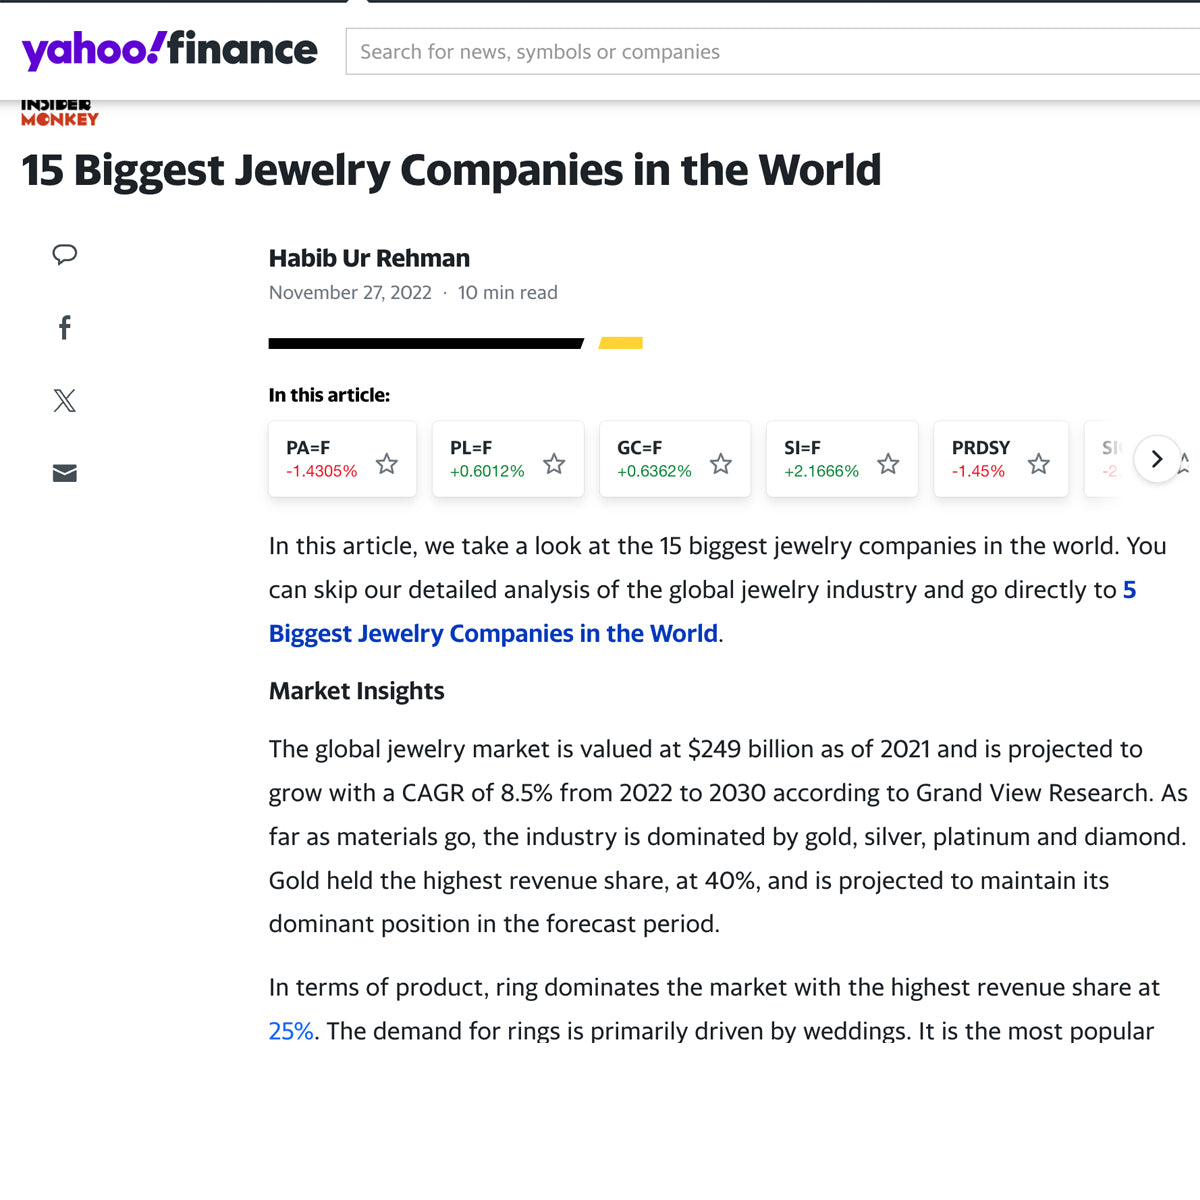
Task: Click the star on the PRDSY card
Action: [x=1038, y=463]
